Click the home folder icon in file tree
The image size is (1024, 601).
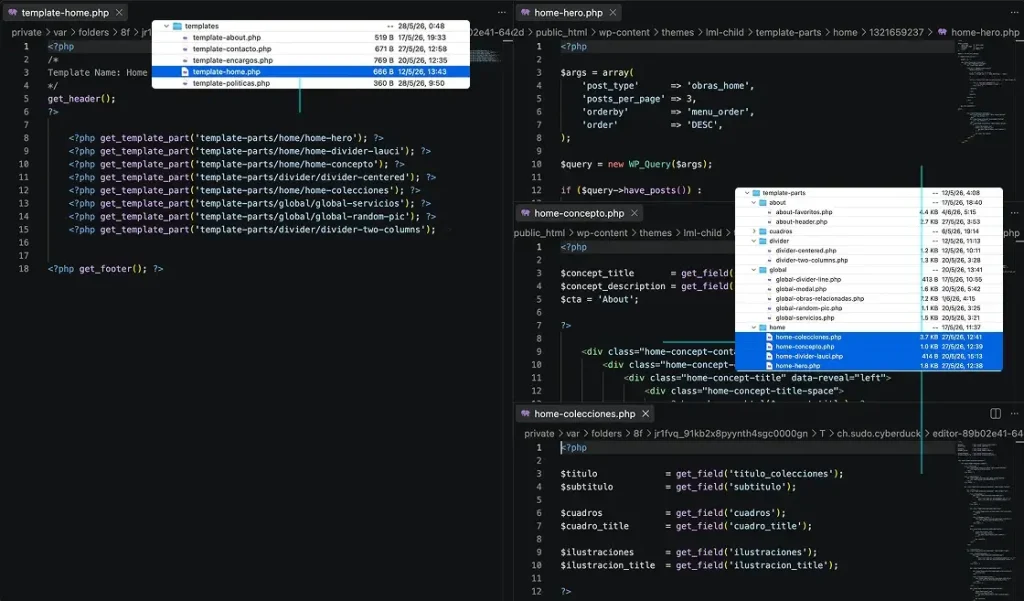(763, 327)
